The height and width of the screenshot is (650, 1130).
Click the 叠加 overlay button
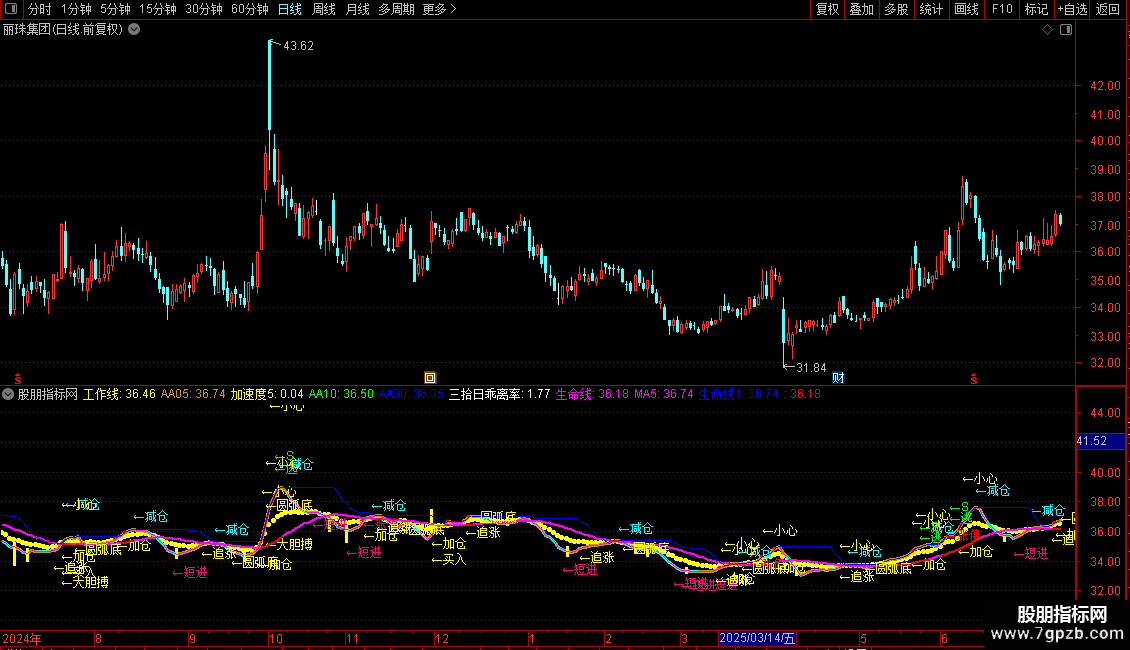[861, 9]
